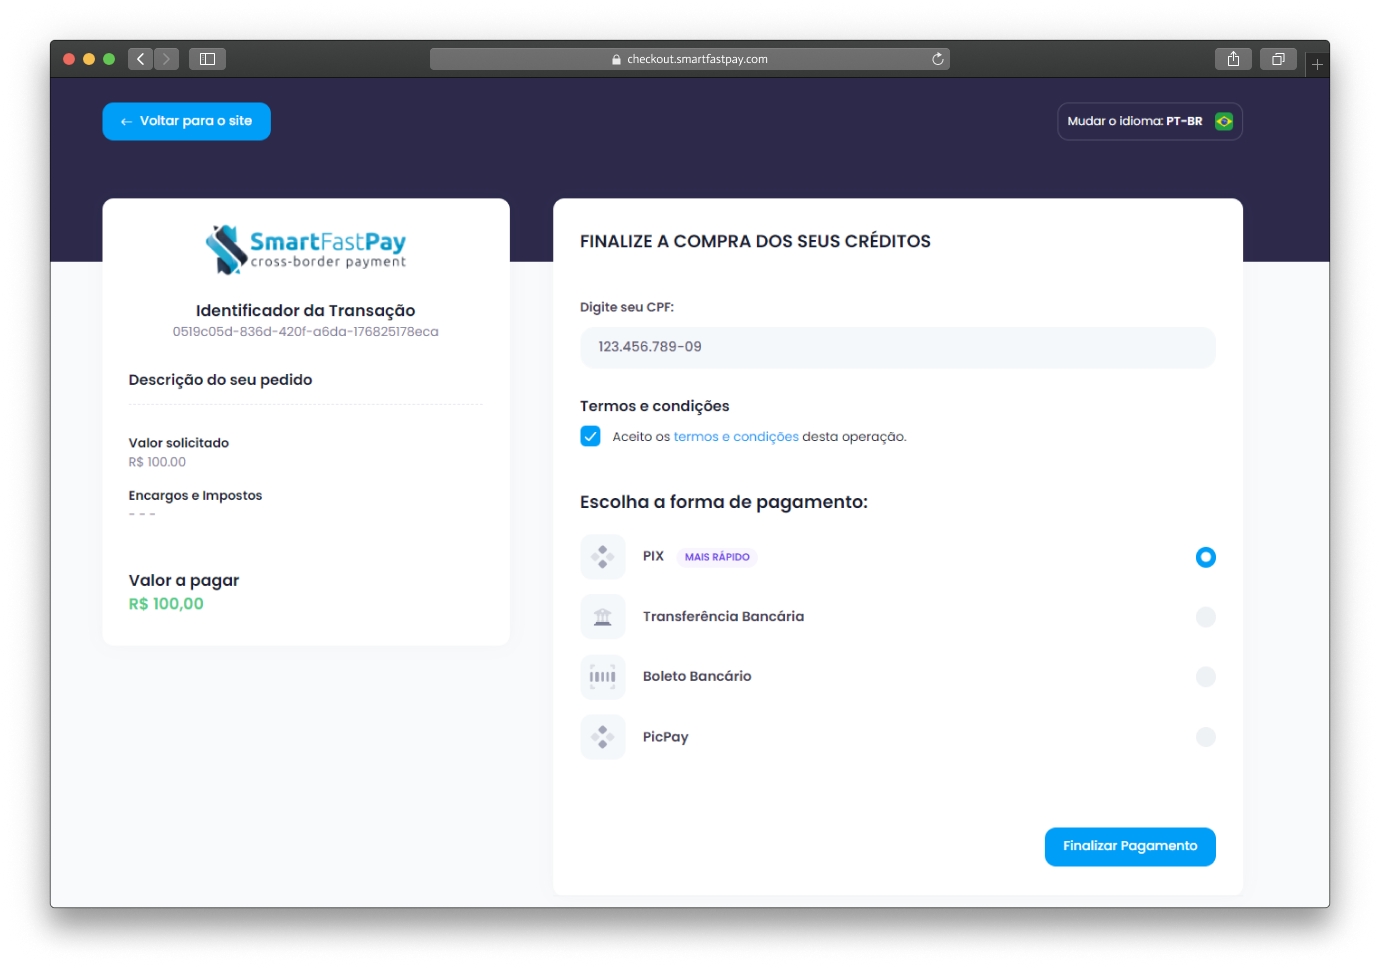Click the Boleto barcode icon

coord(602,677)
